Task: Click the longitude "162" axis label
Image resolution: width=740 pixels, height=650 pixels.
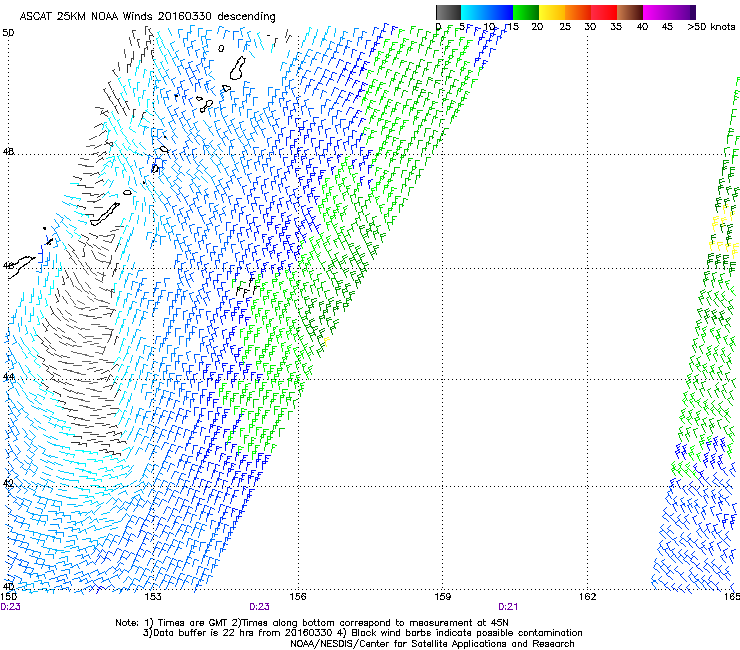Action: pyautogui.click(x=588, y=597)
